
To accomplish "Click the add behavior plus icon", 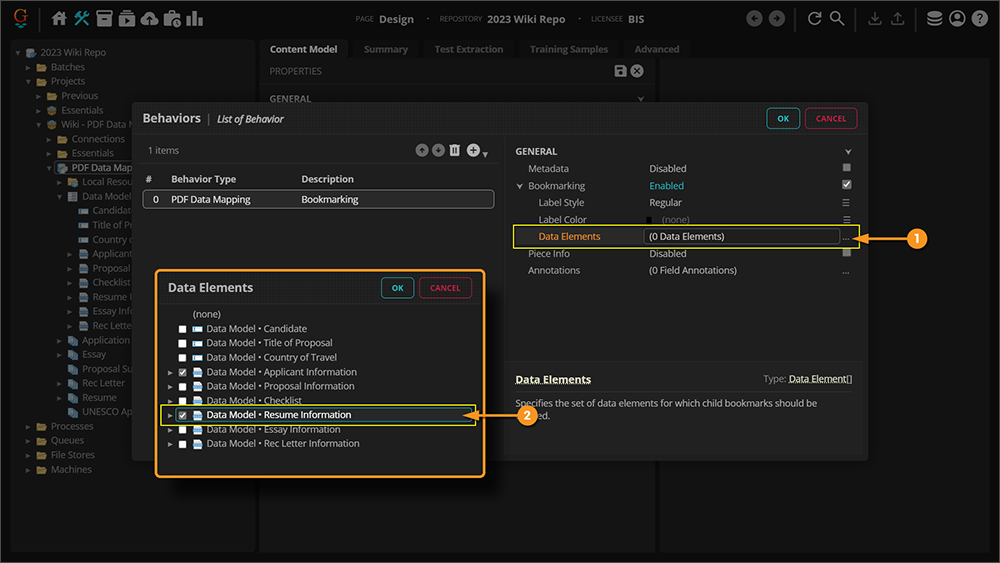I will click(474, 150).
